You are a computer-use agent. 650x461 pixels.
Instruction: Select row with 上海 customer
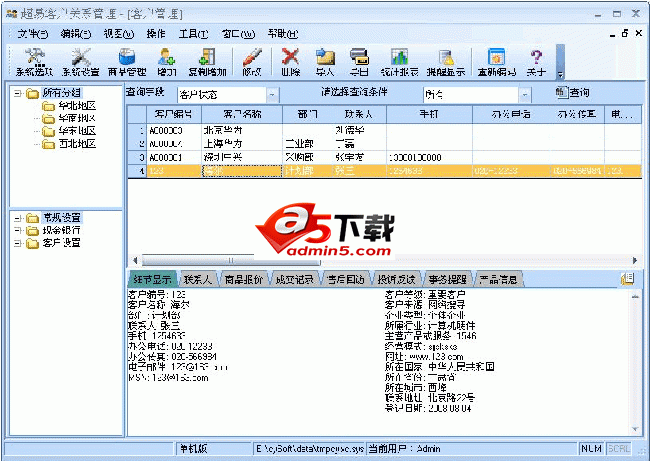pyautogui.click(x=385, y=144)
